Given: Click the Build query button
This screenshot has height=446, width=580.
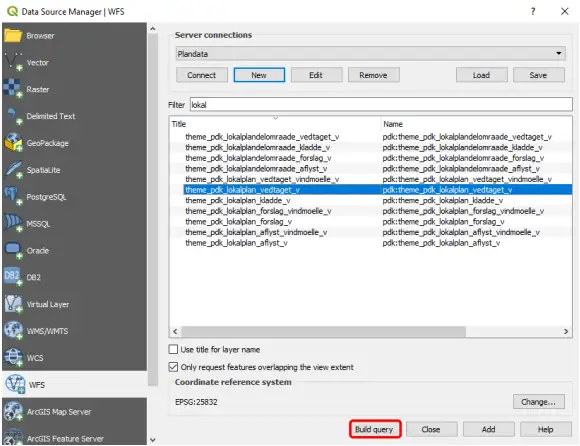Looking at the screenshot, I should pos(375,429).
